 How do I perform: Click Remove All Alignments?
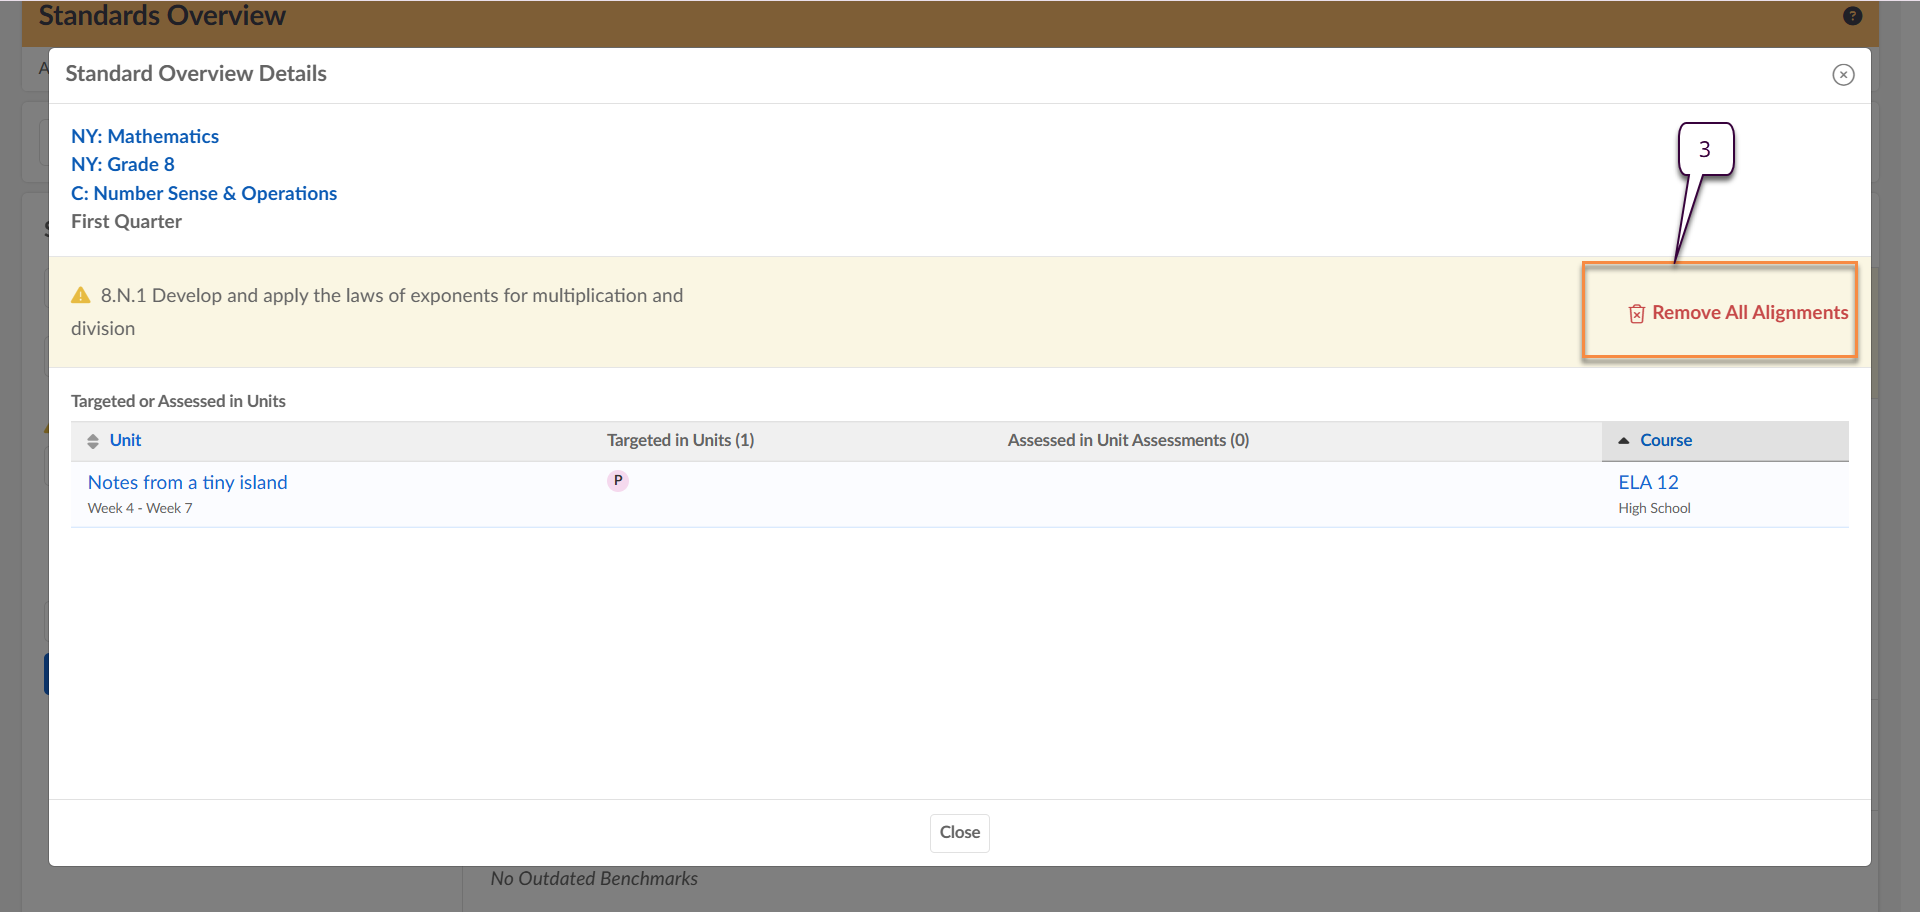(x=1749, y=313)
